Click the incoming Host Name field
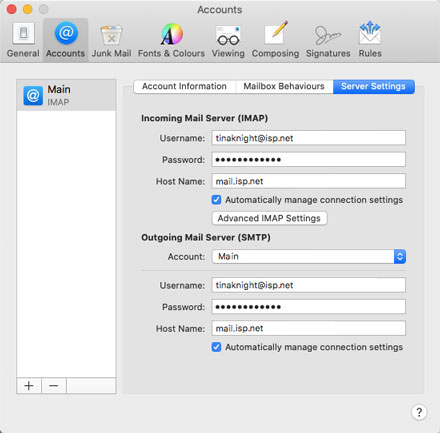 pyautogui.click(x=309, y=181)
